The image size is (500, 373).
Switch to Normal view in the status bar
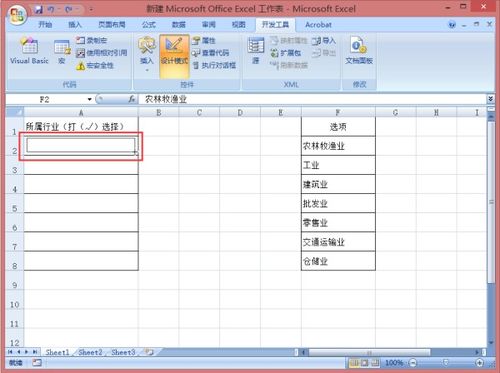coord(354,362)
